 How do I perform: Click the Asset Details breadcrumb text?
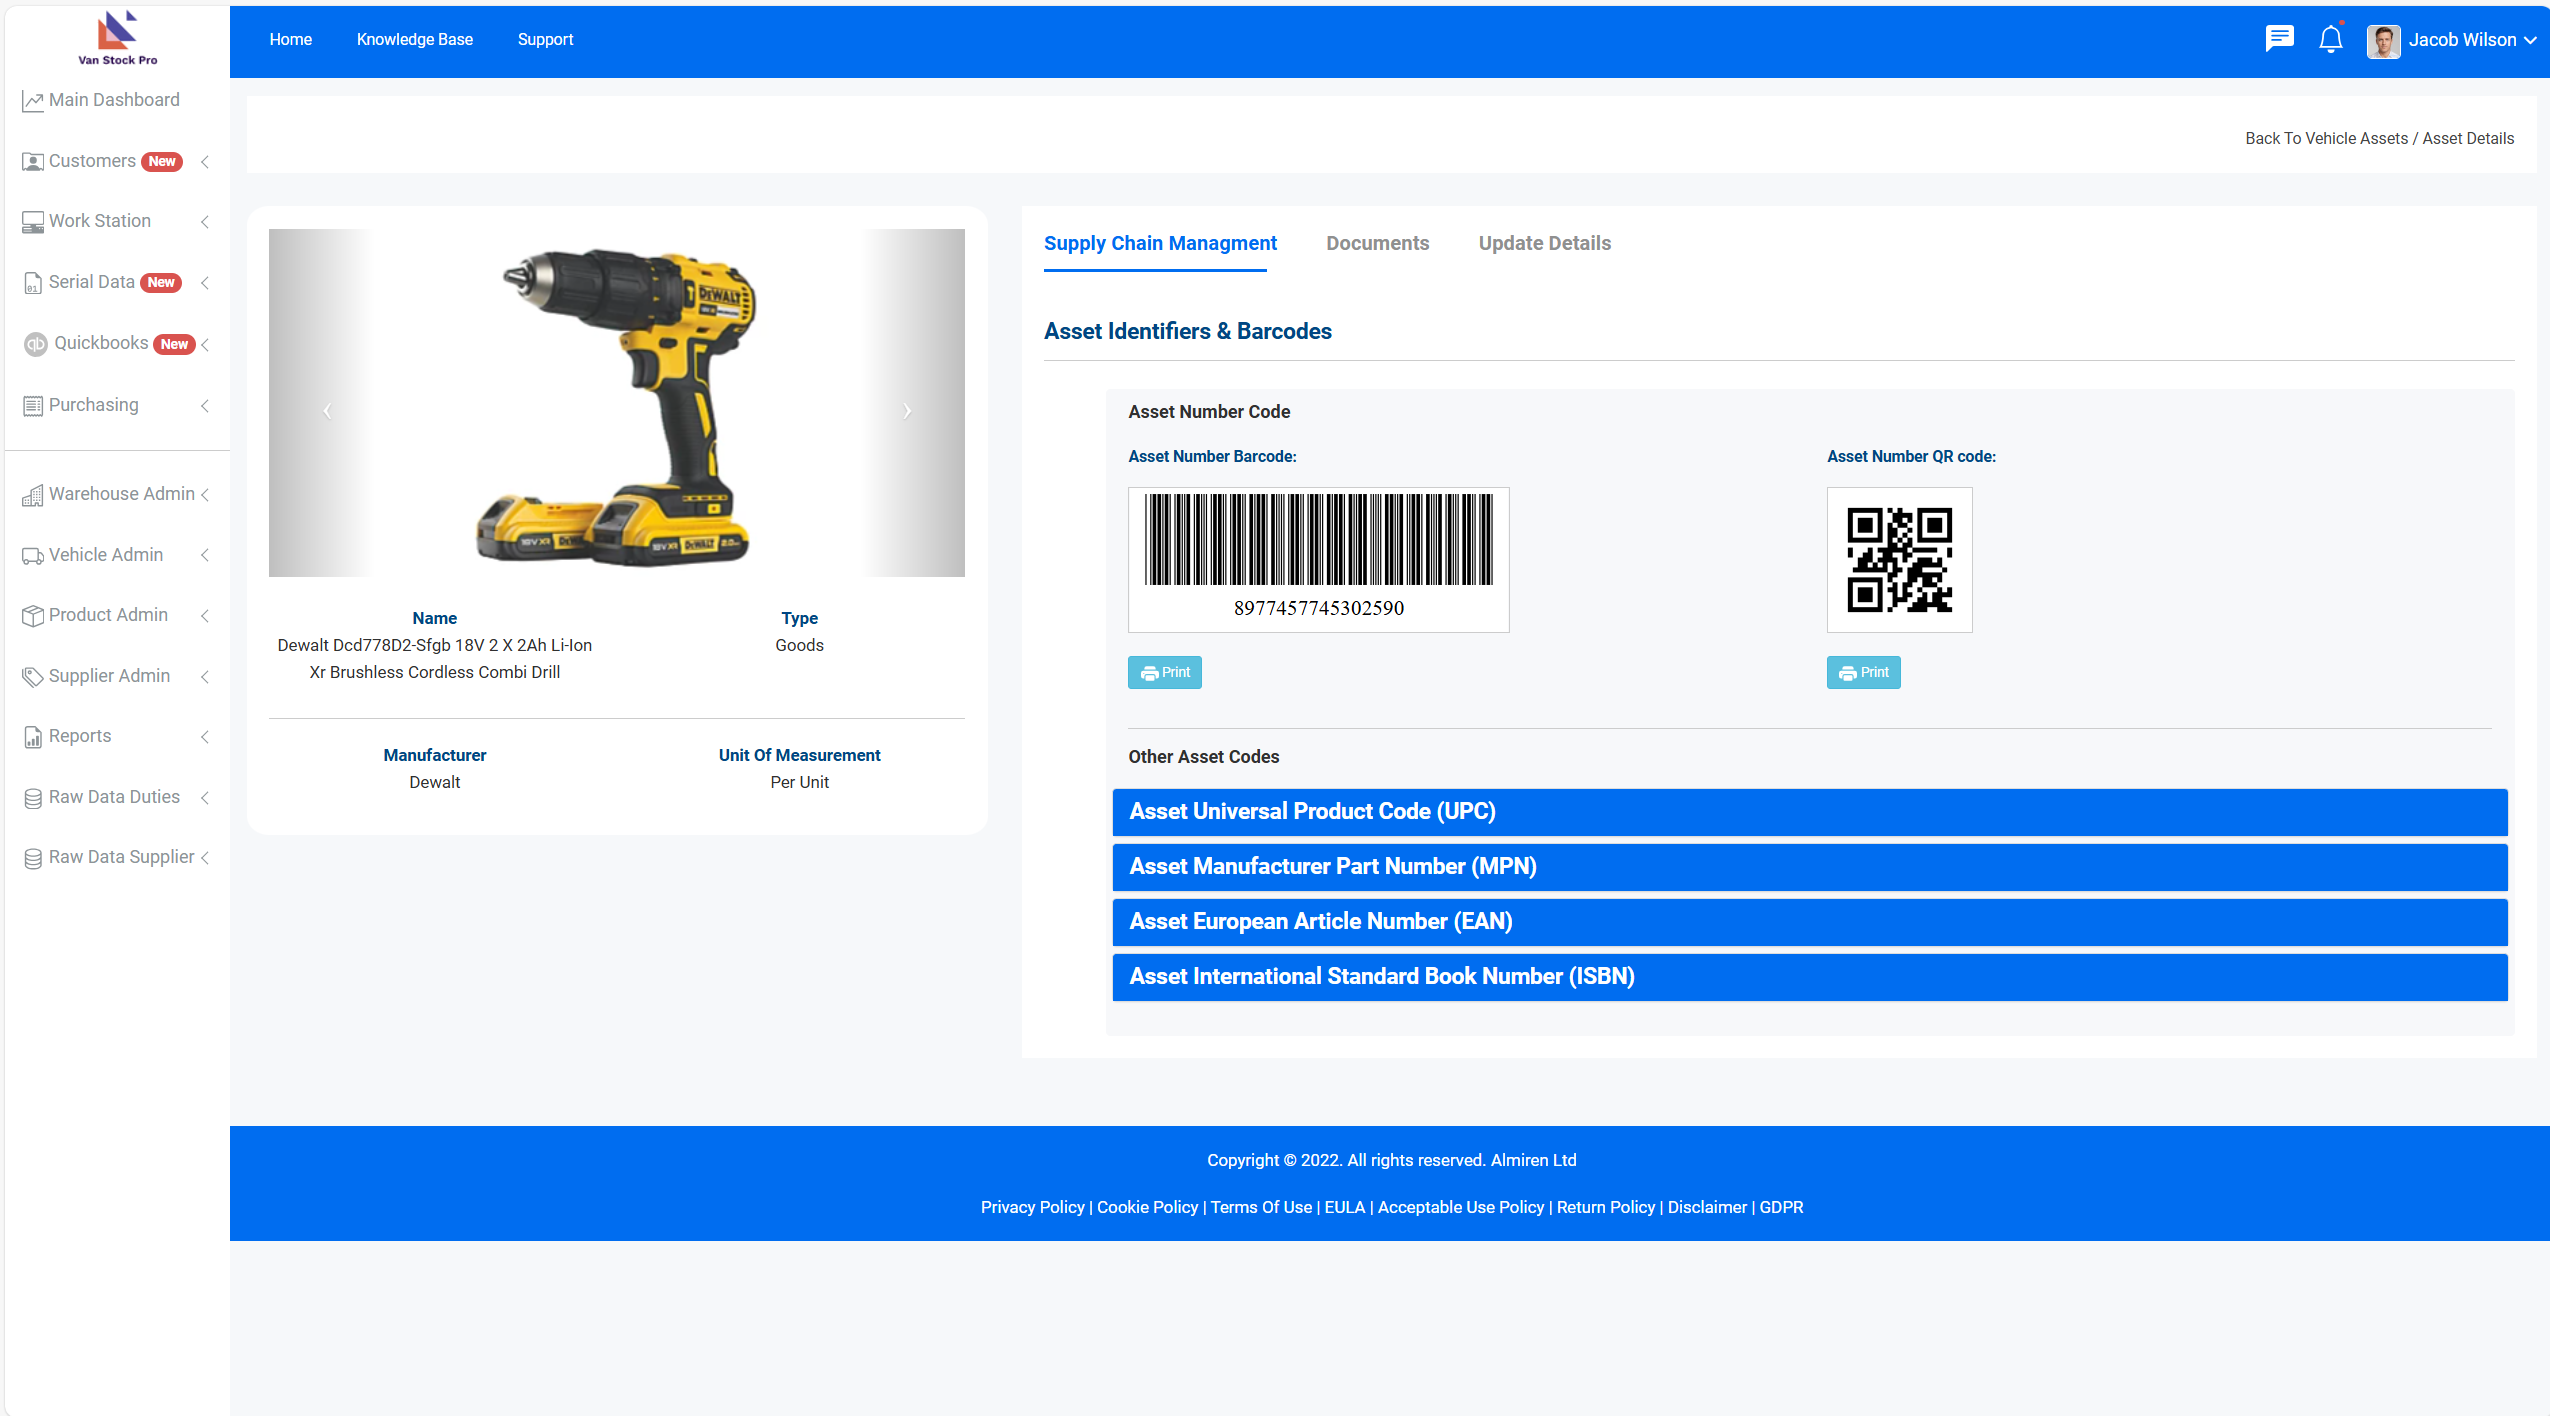(x=2468, y=139)
